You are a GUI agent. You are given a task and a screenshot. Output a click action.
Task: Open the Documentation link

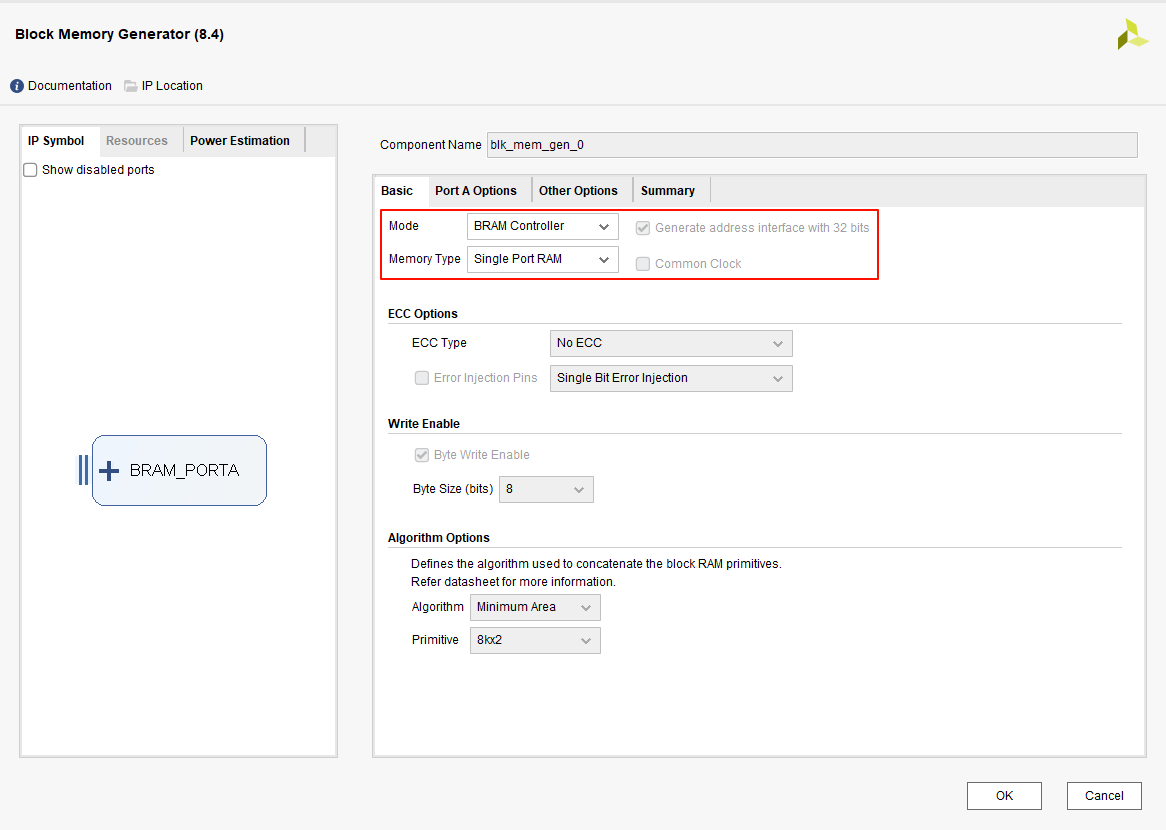70,86
